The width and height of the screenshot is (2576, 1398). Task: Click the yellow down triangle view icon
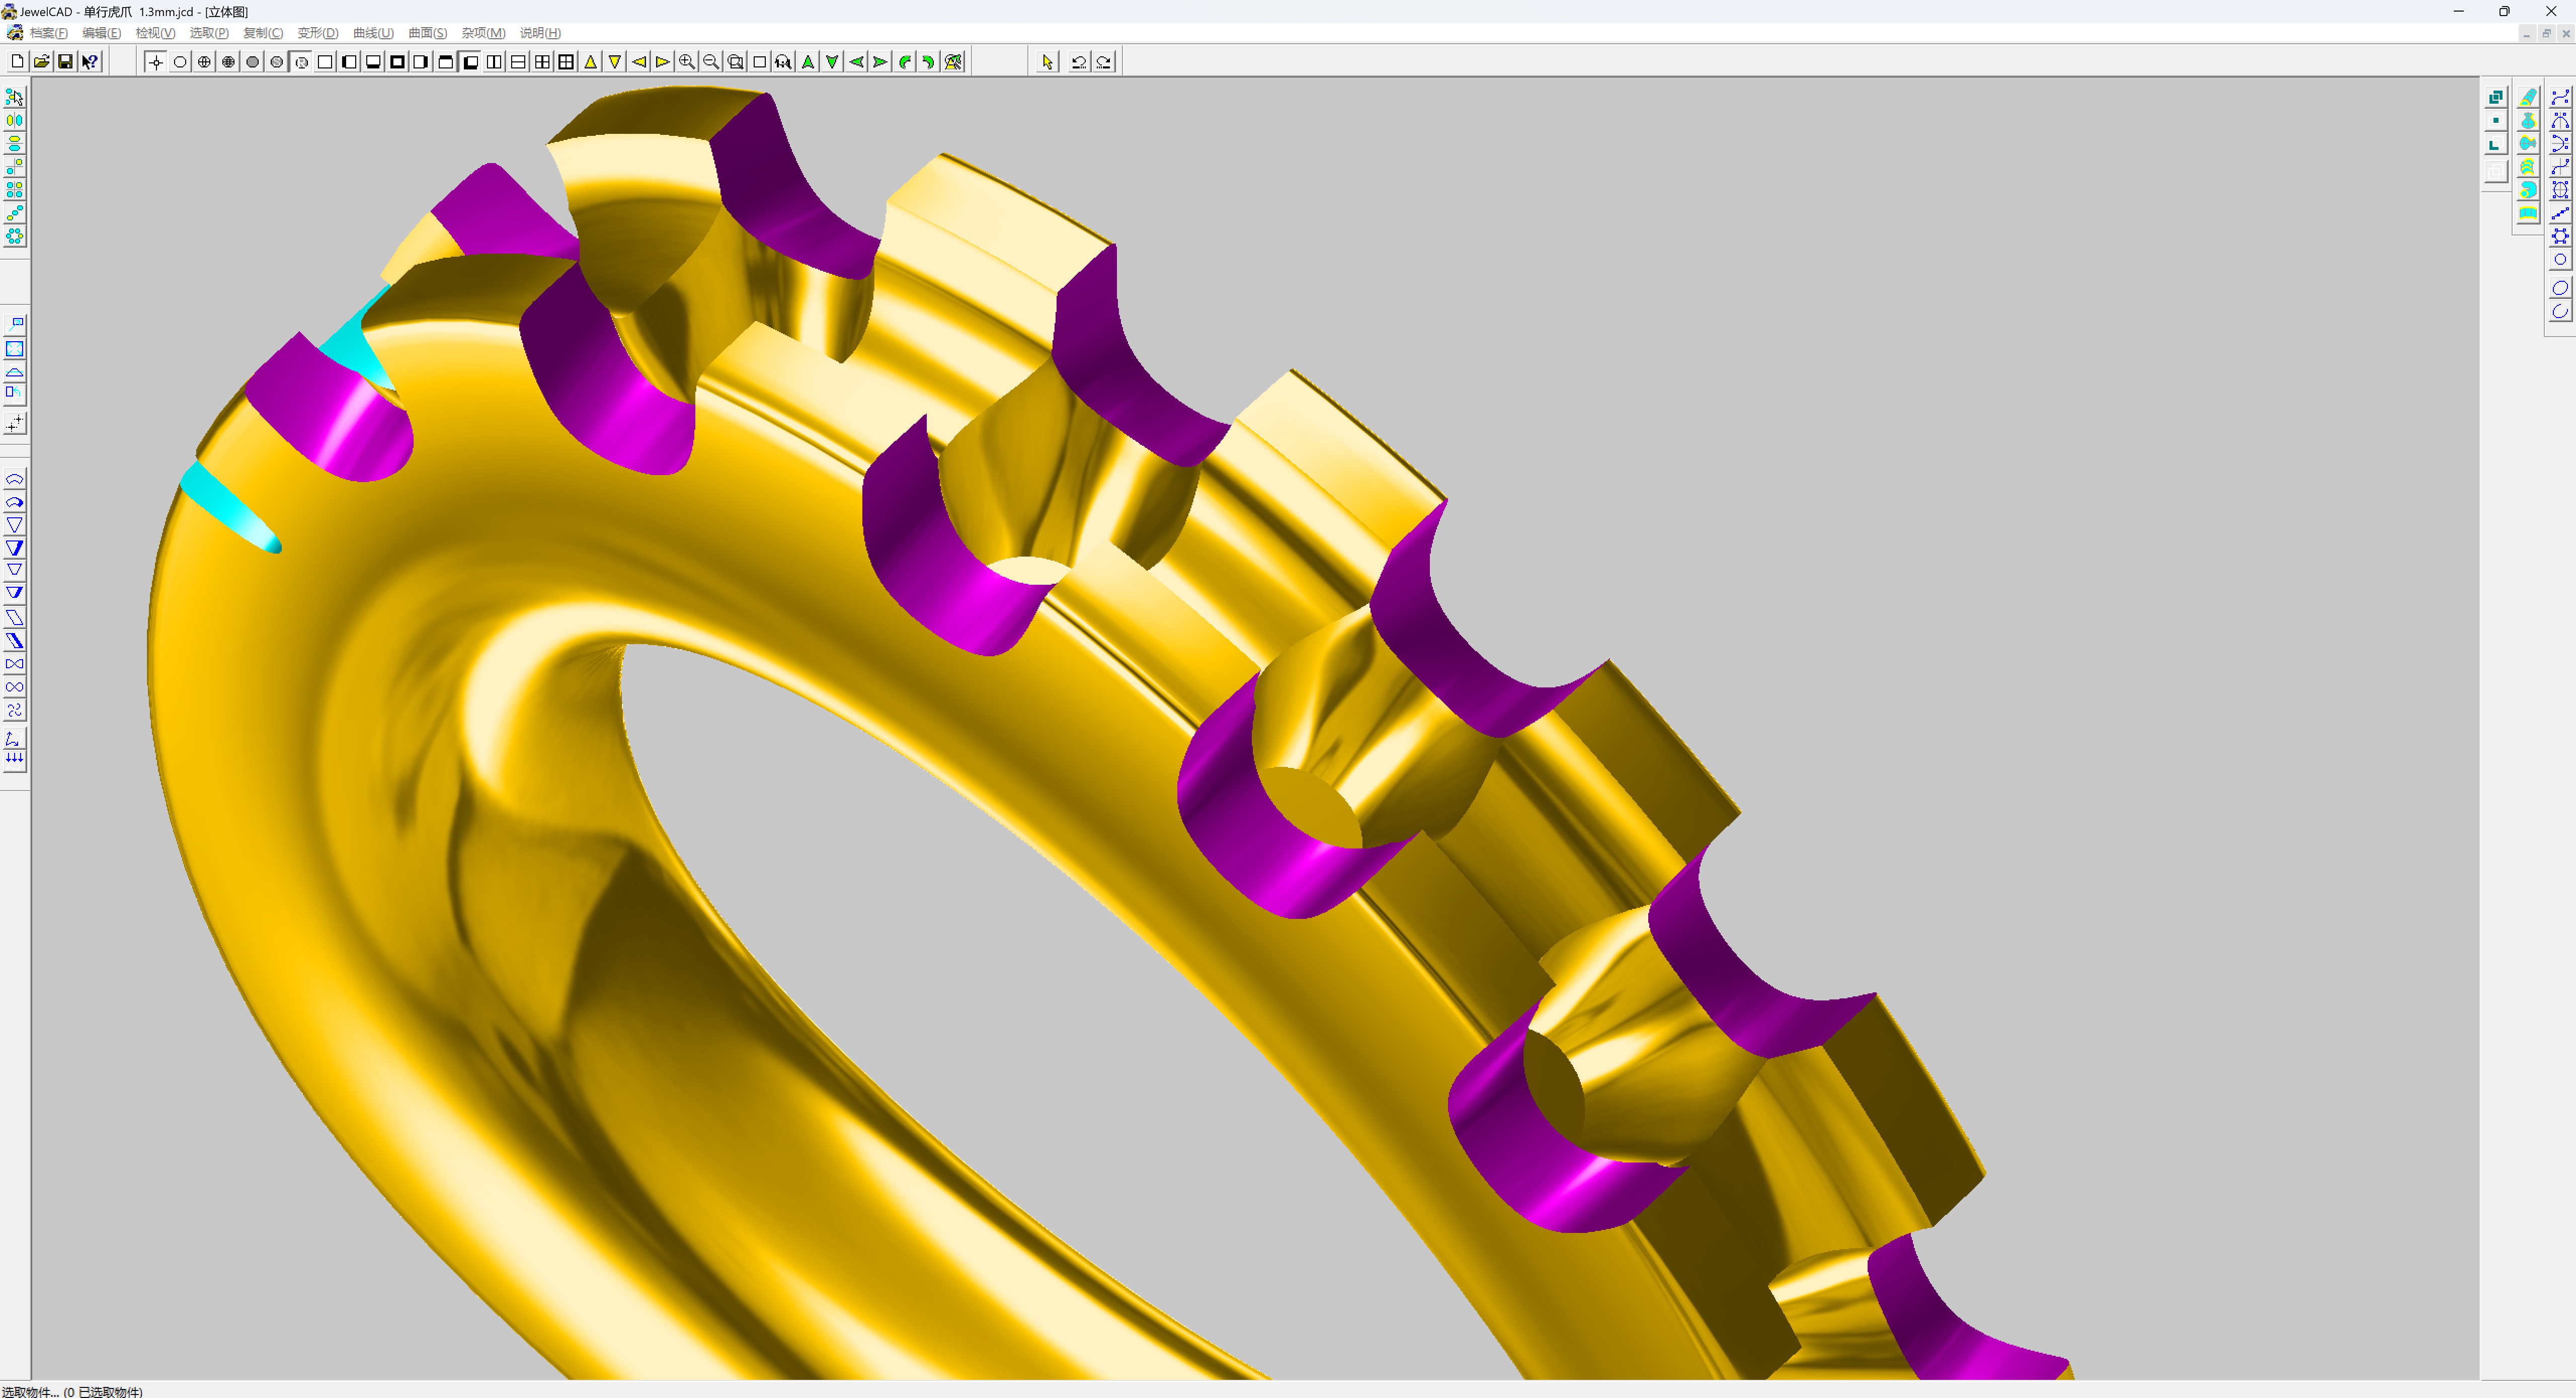[x=615, y=62]
